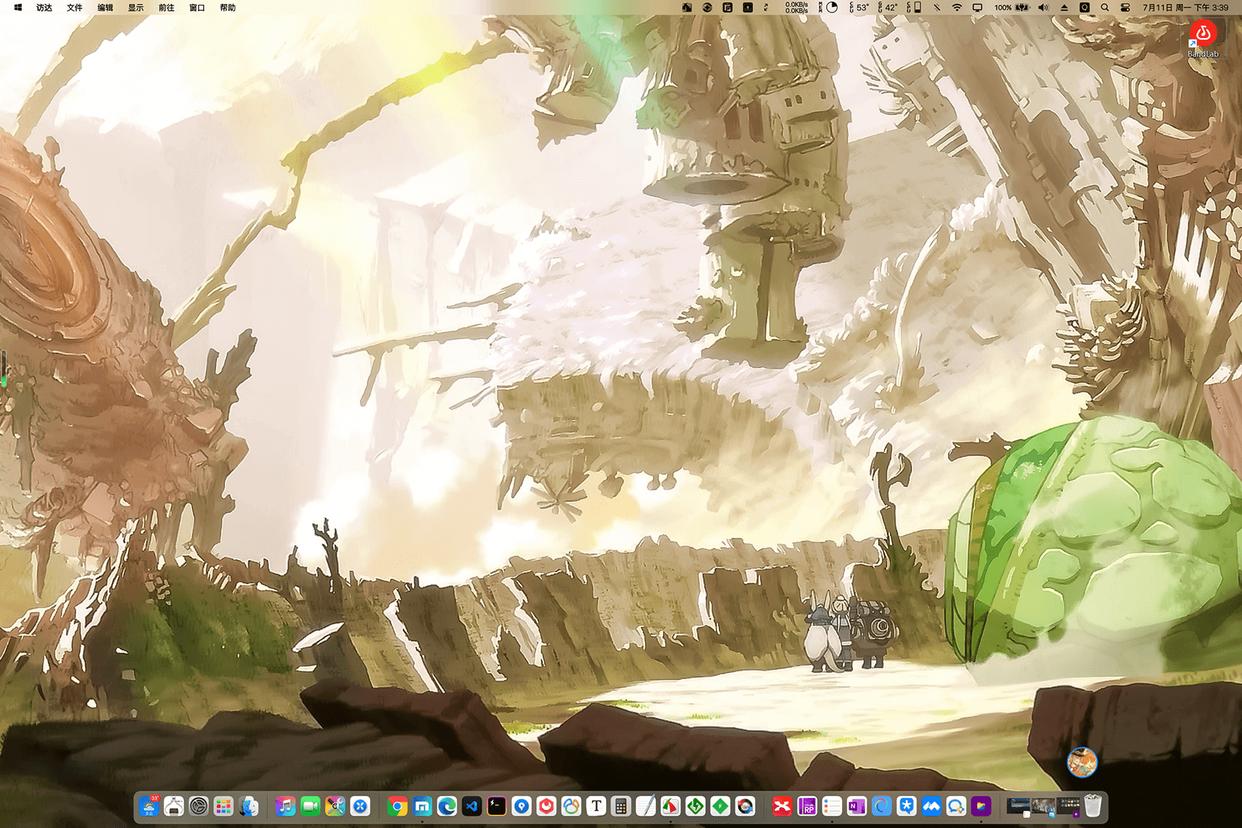Open the volume control in menu bar

pyautogui.click(x=1043, y=7)
